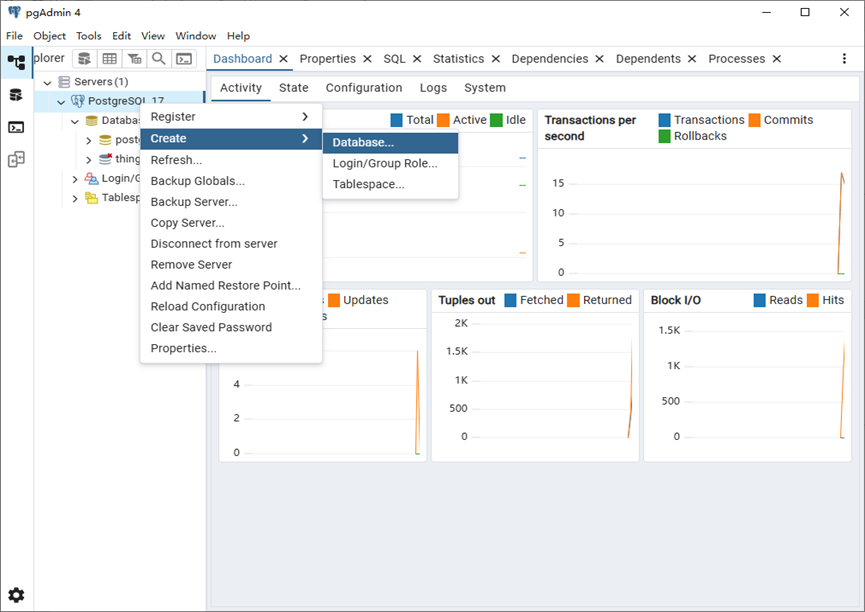Switch to the Logs sub-tab

click(x=433, y=88)
